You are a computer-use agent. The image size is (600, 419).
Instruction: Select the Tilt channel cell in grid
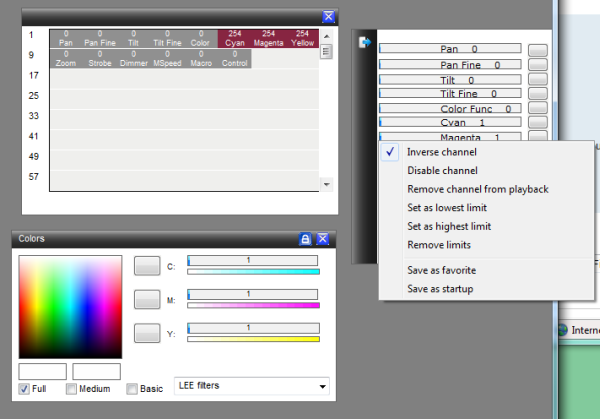coord(134,39)
